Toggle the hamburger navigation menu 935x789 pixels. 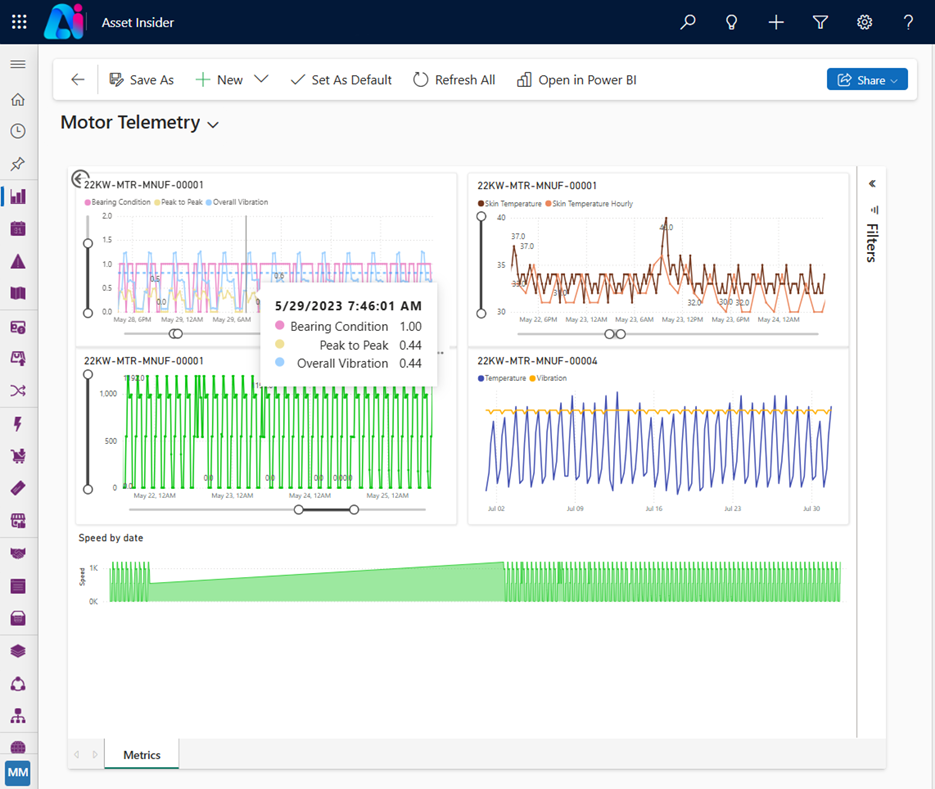click(18, 64)
